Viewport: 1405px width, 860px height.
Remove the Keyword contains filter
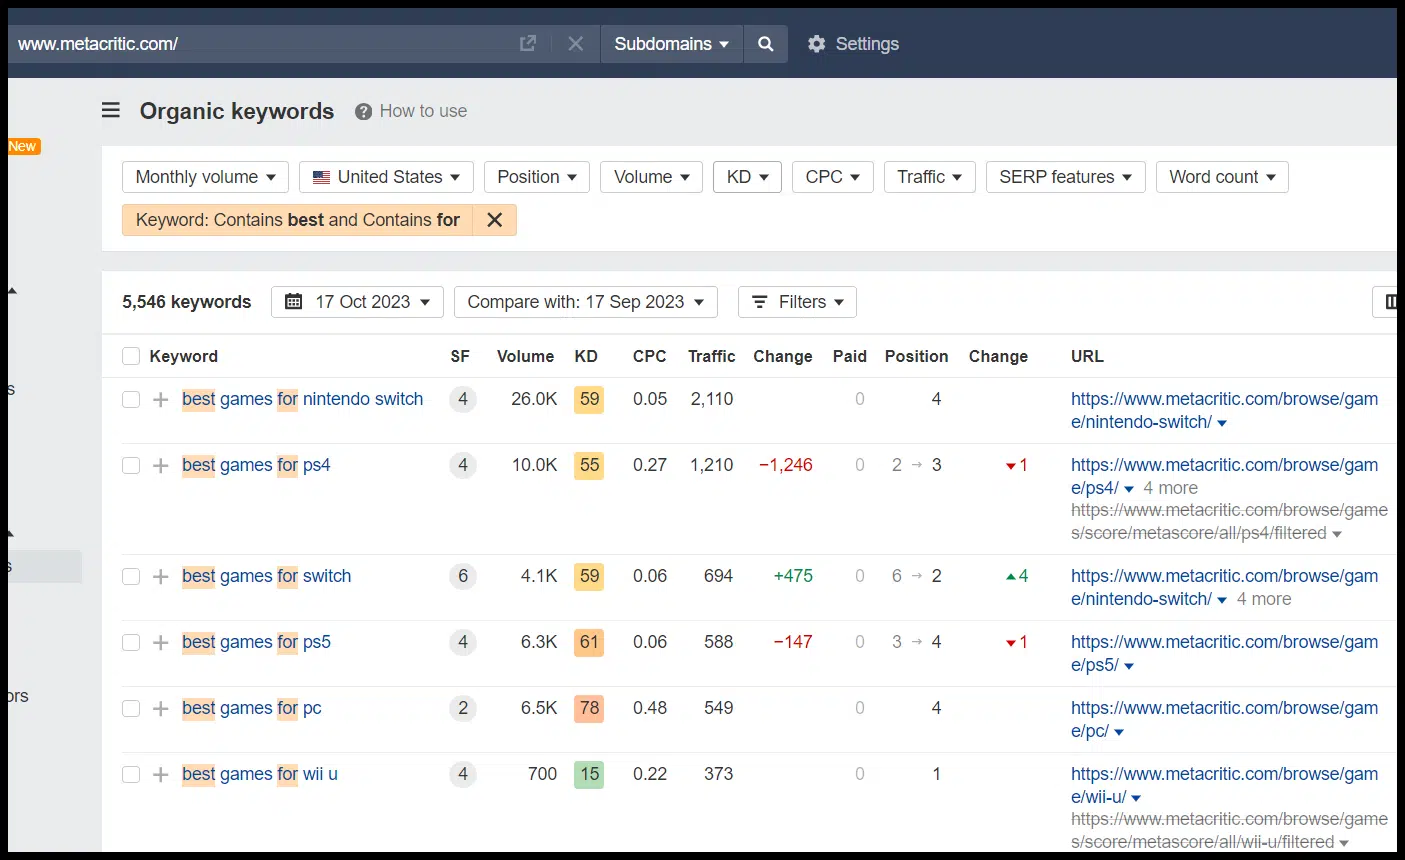coord(494,220)
